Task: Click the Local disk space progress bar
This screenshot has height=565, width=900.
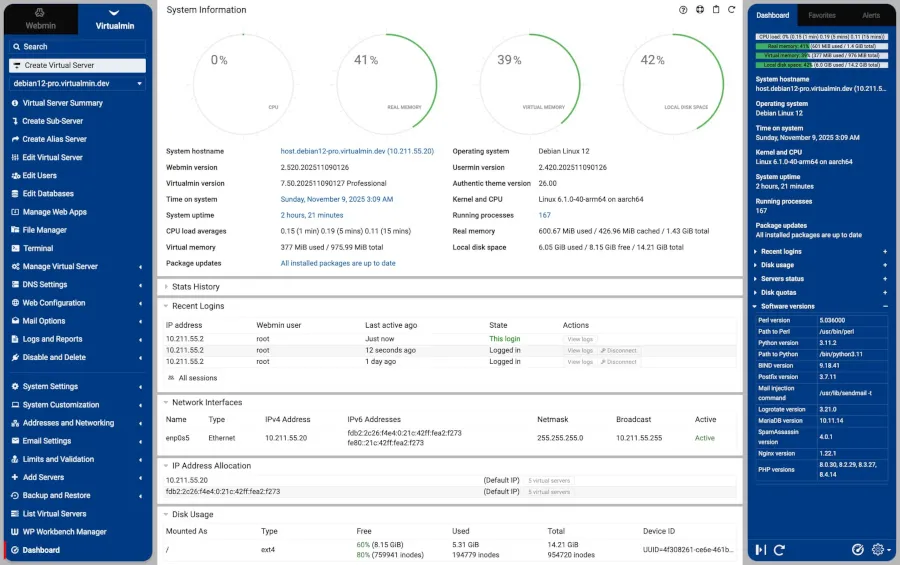Action: (x=821, y=64)
